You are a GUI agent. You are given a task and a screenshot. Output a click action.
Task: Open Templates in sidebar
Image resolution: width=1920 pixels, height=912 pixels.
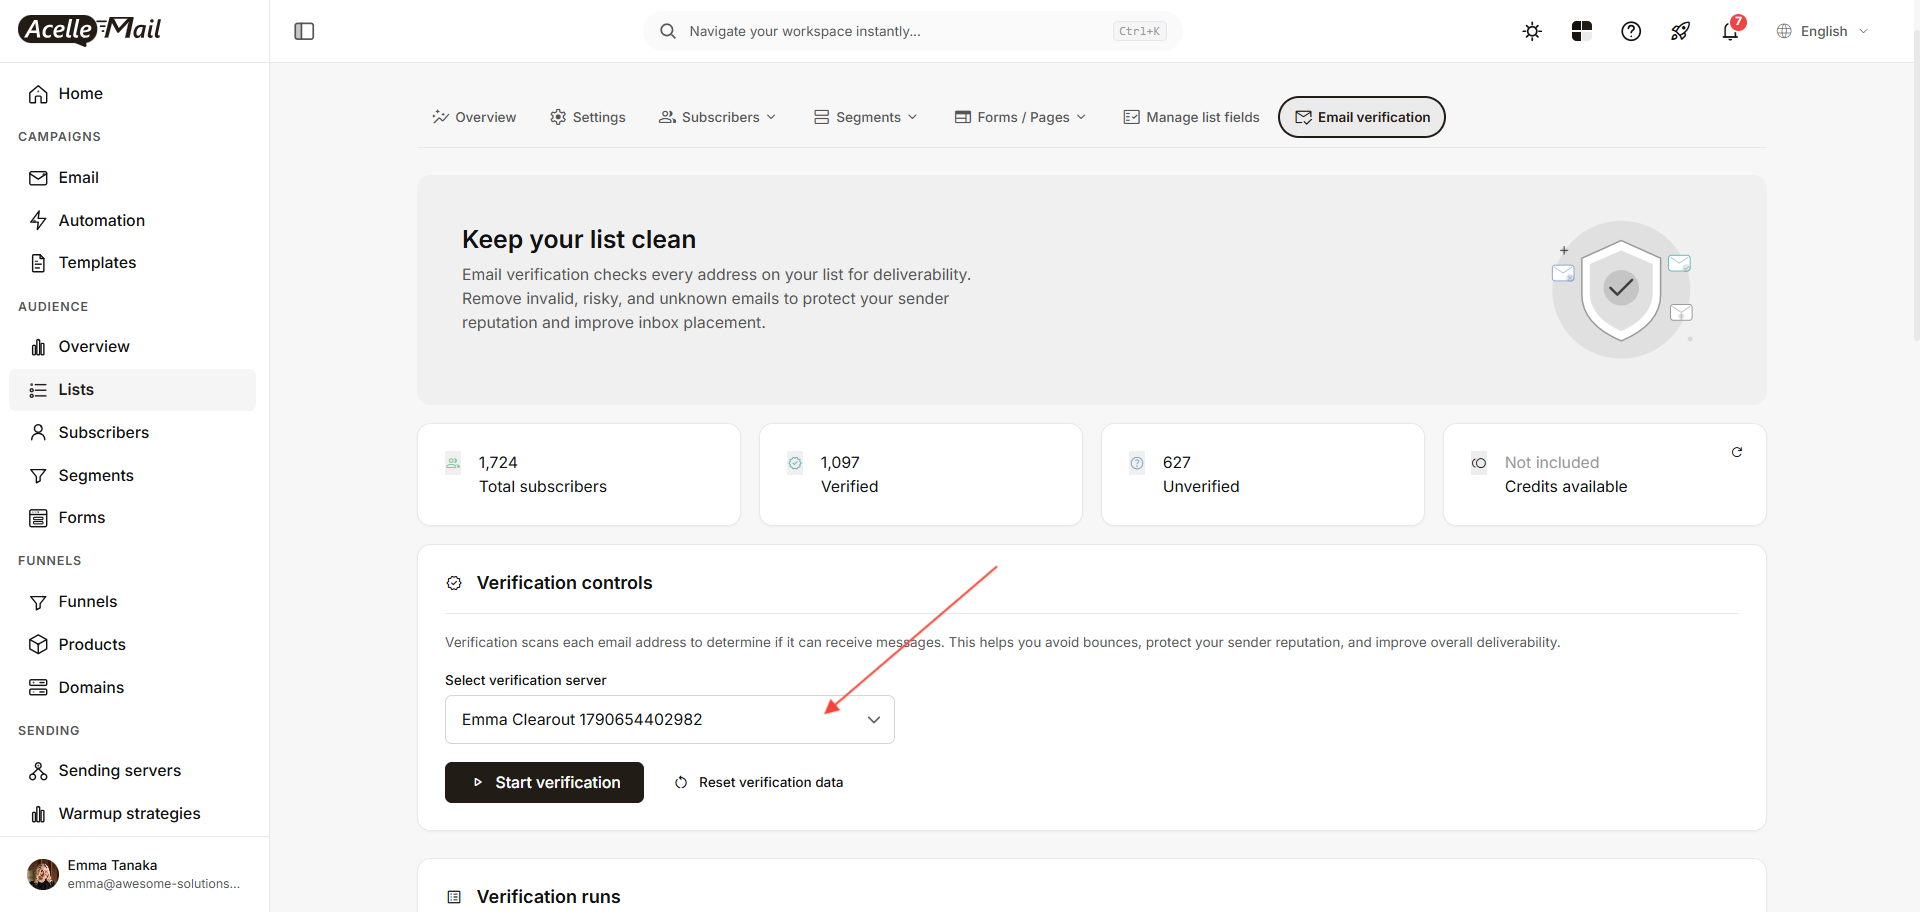[x=132, y=262]
